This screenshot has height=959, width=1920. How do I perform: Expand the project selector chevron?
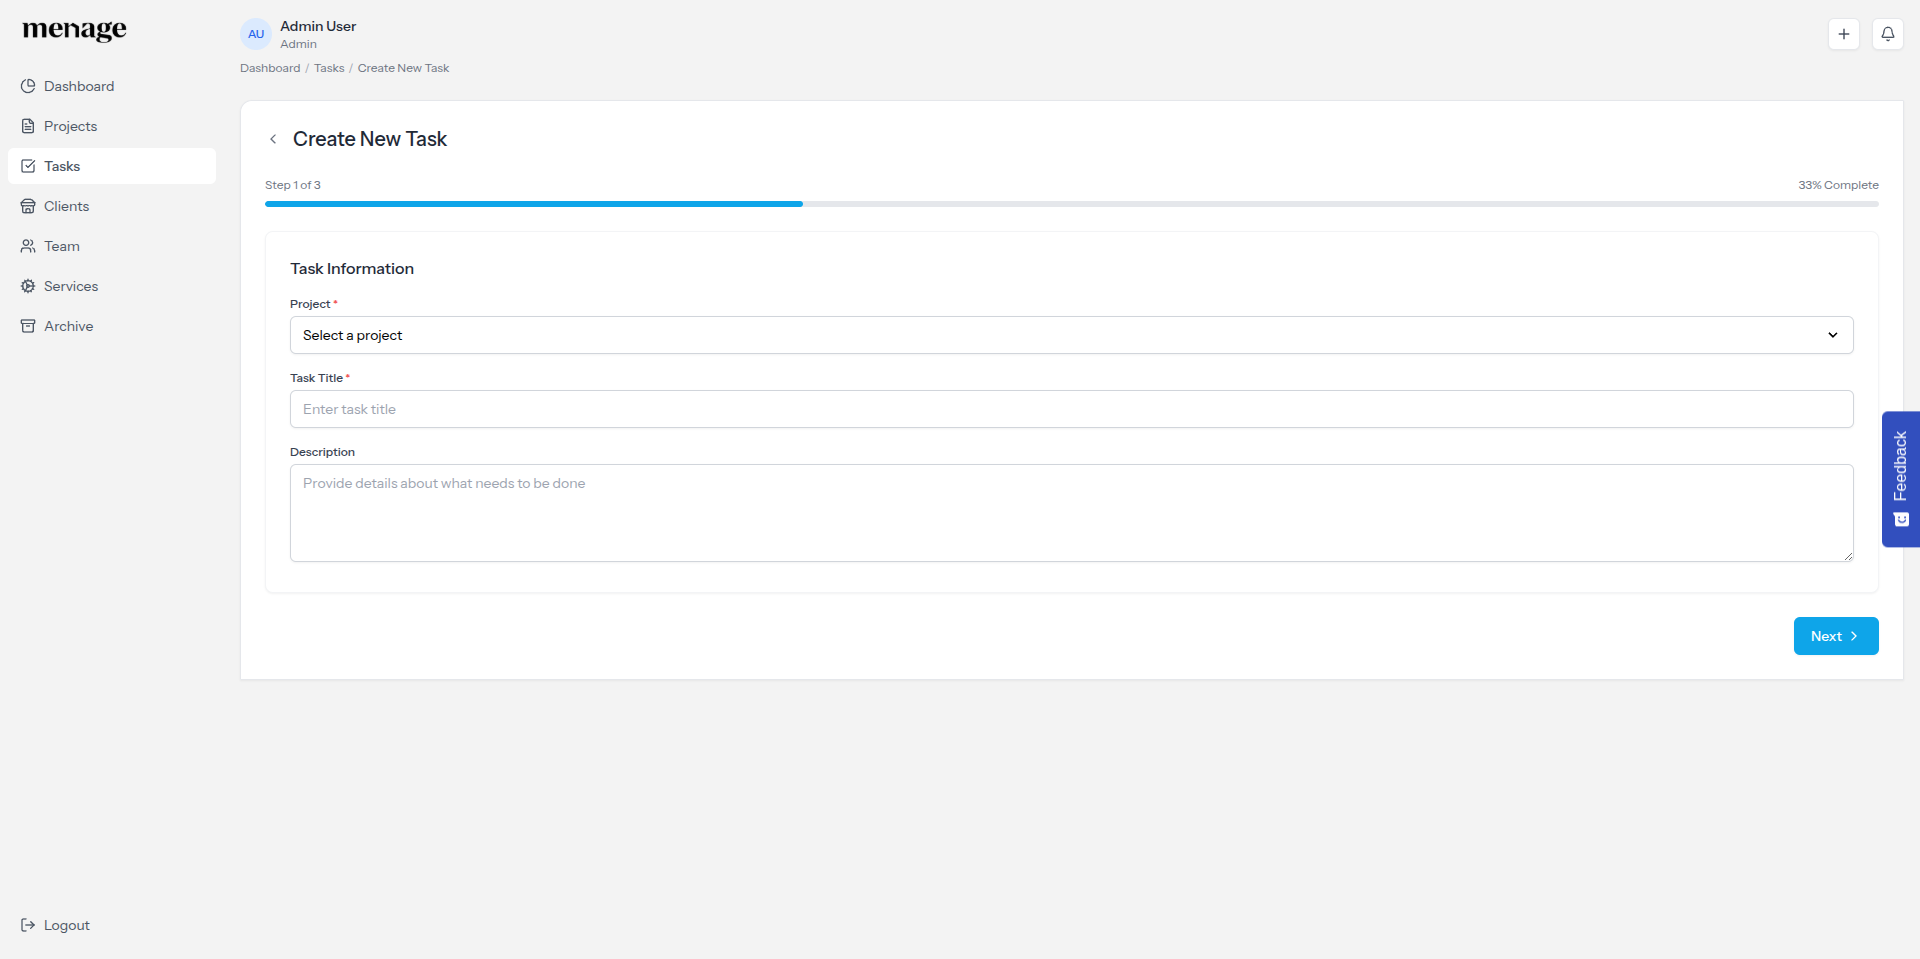point(1833,335)
